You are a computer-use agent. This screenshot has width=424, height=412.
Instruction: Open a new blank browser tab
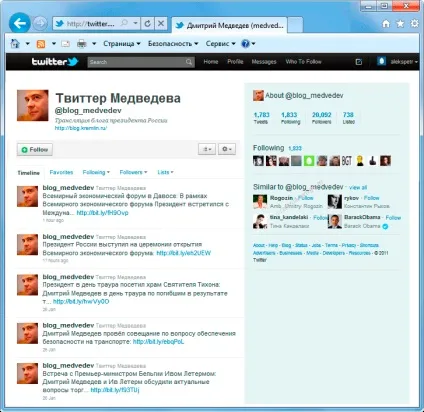(295, 25)
